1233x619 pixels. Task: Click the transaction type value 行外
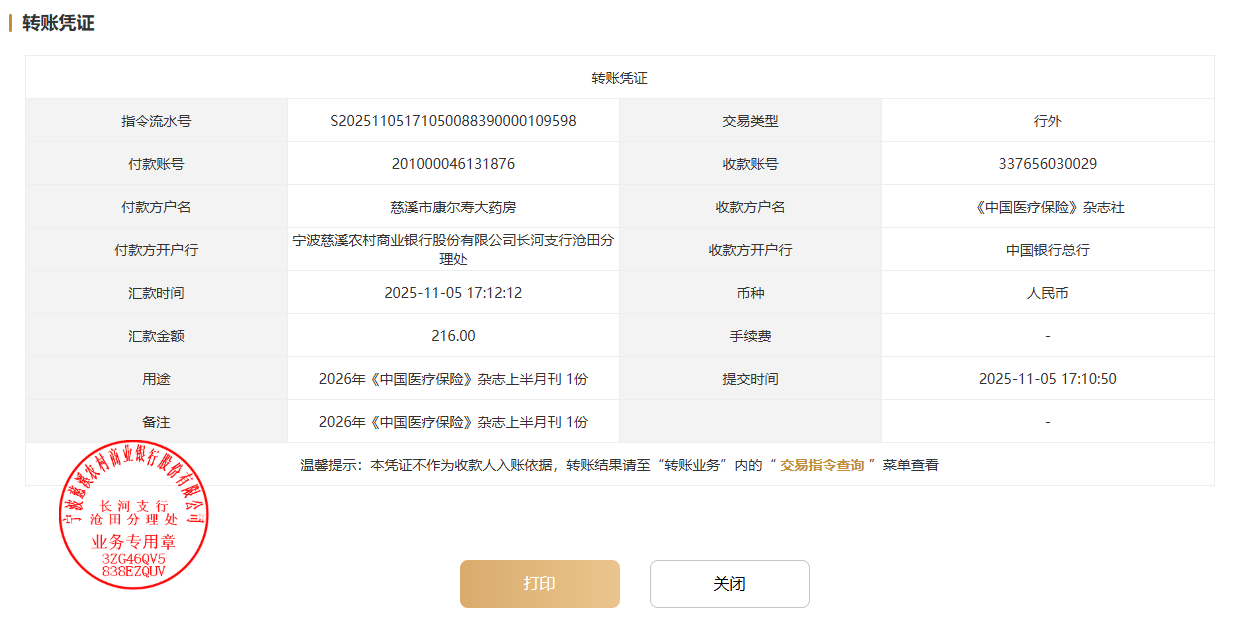1047,121
